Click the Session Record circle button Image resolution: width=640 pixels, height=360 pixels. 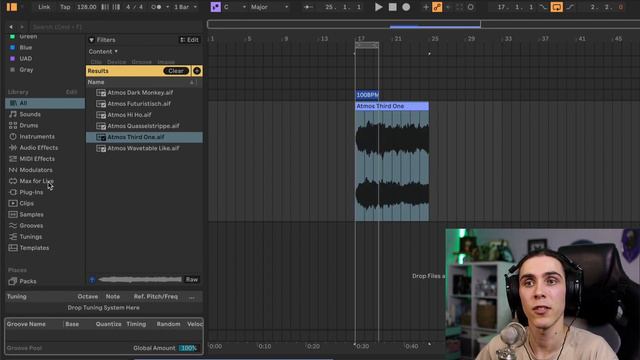pos(471,7)
